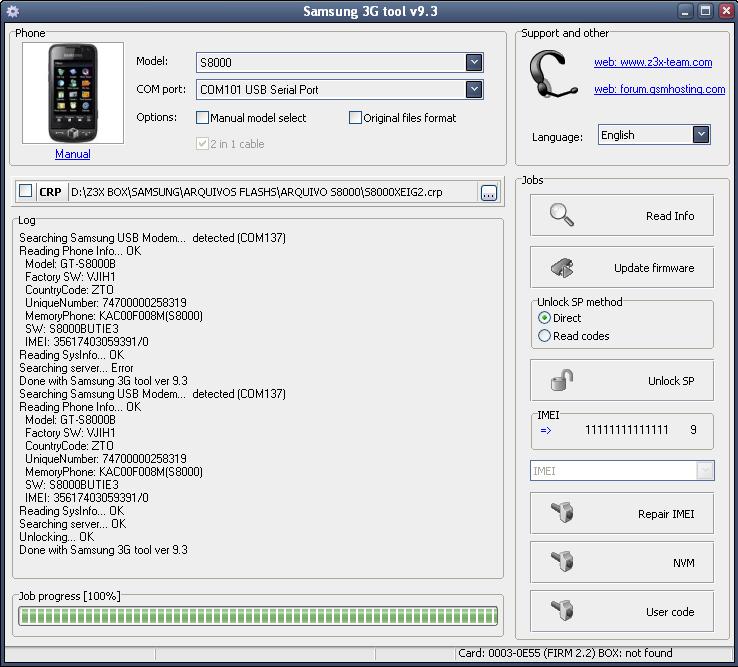Viewport: 738px width, 667px height.
Task: Click the padlock icon on Unlock SP
Action: [562, 380]
